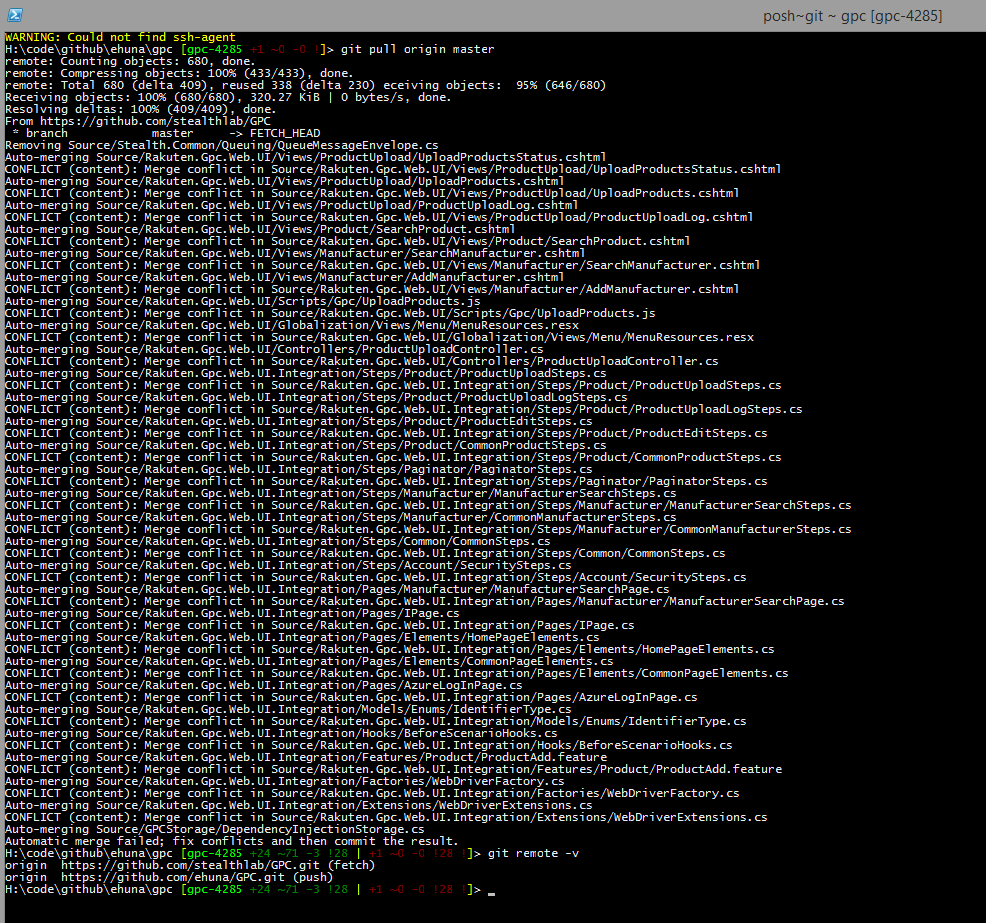Click the PowerShell icon in the title bar

[x=12, y=15]
